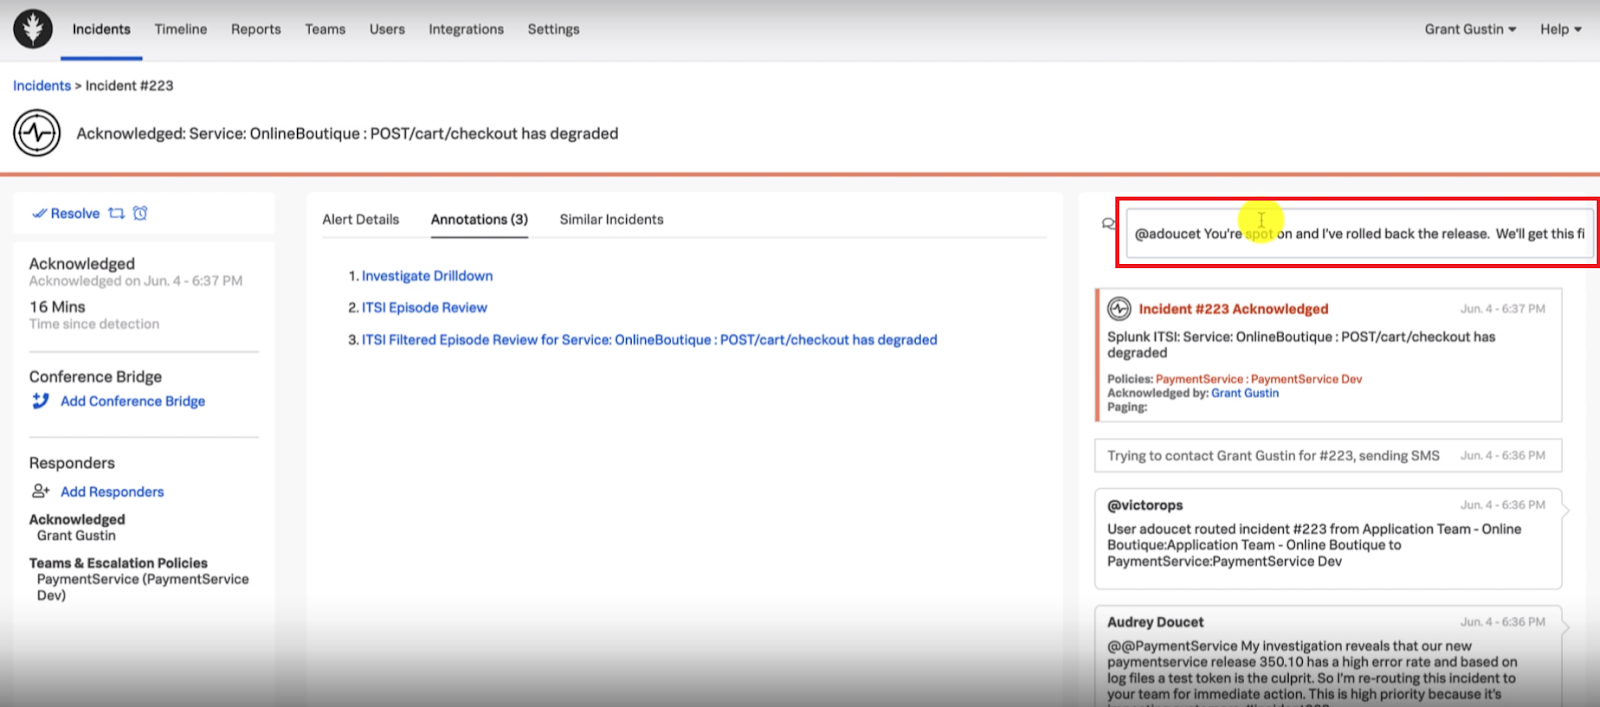The height and width of the screenshot is (707, 1600).
Task: Click the PaymentService : PaymentService Dev policy link
Action: tap(1259, 379)
